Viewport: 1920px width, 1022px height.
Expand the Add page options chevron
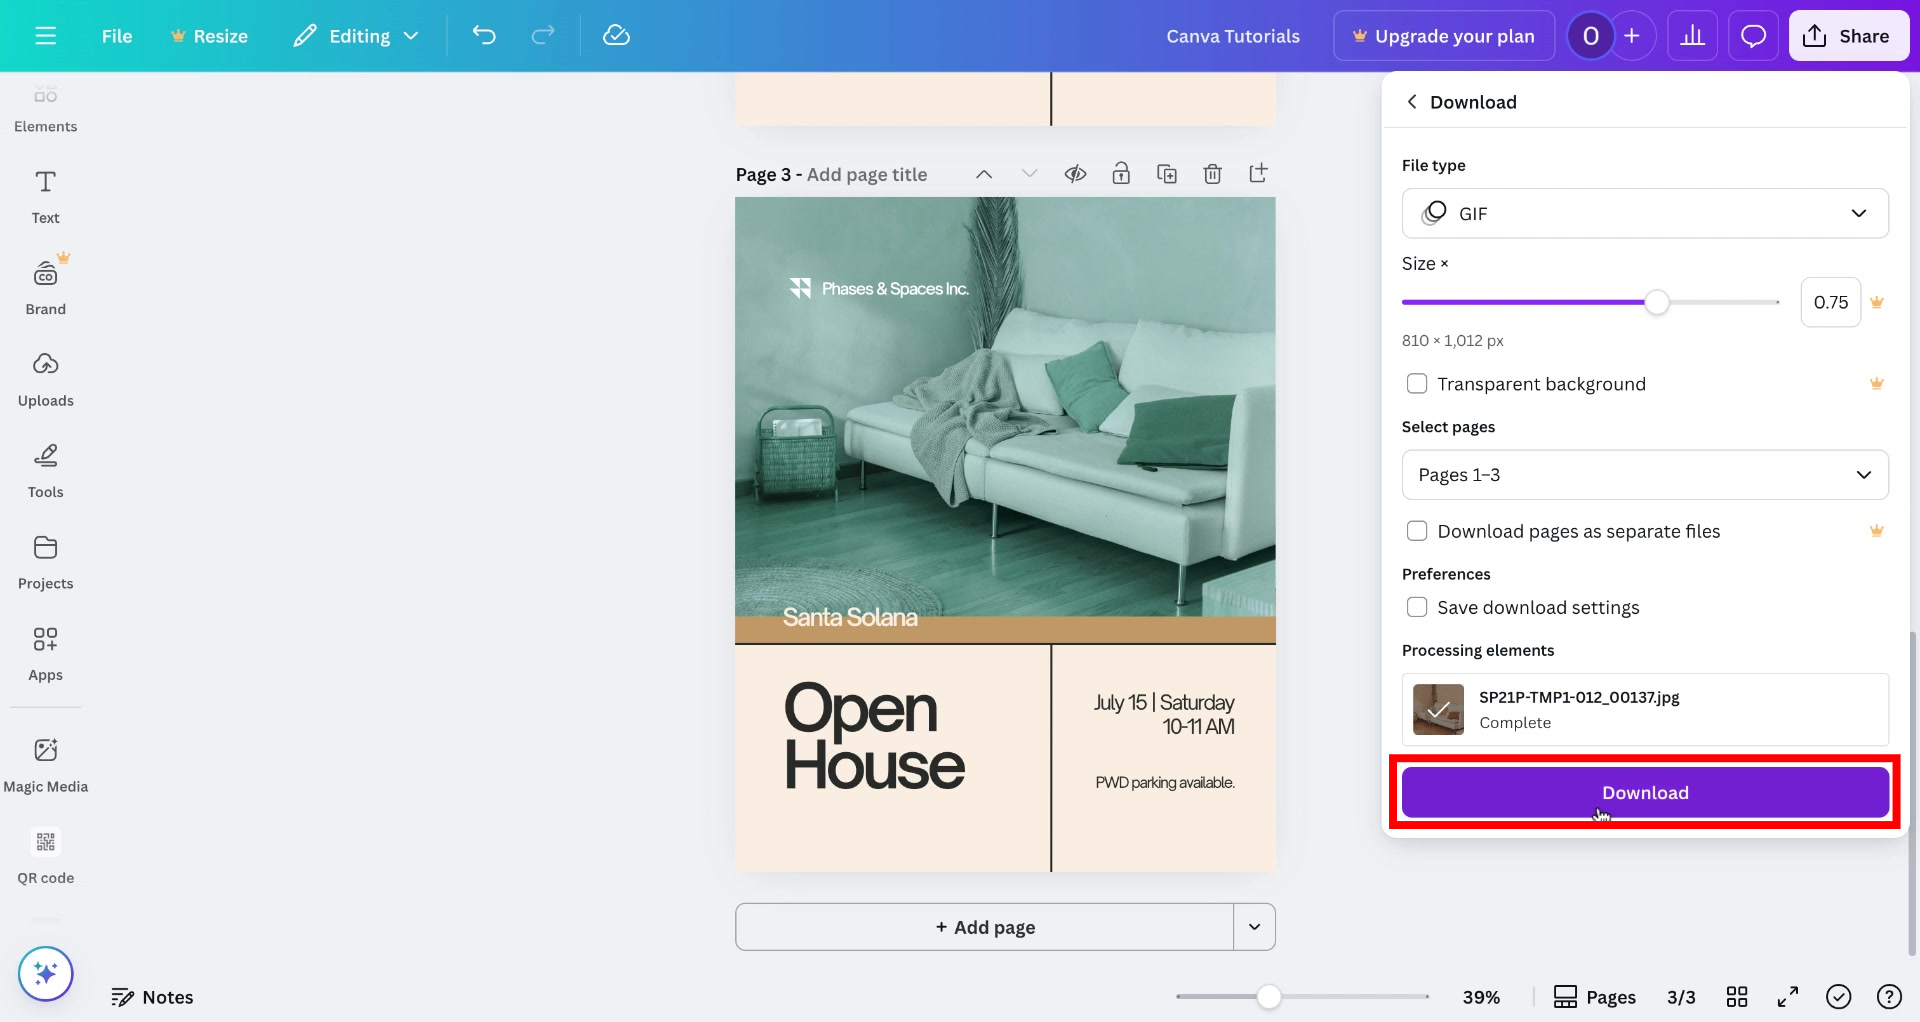(x=1254, y=927)
